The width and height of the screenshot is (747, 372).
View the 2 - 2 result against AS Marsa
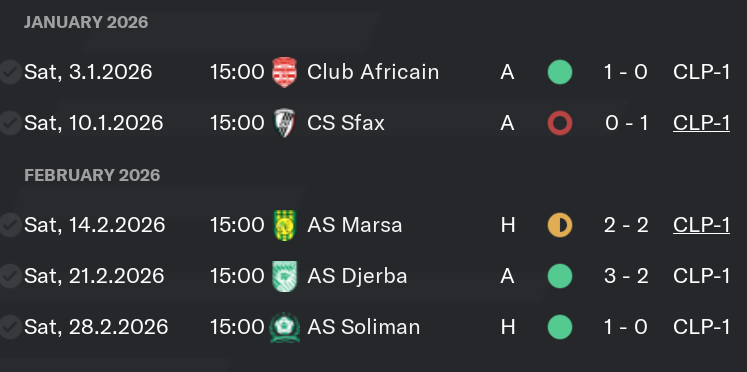(626, 225)
